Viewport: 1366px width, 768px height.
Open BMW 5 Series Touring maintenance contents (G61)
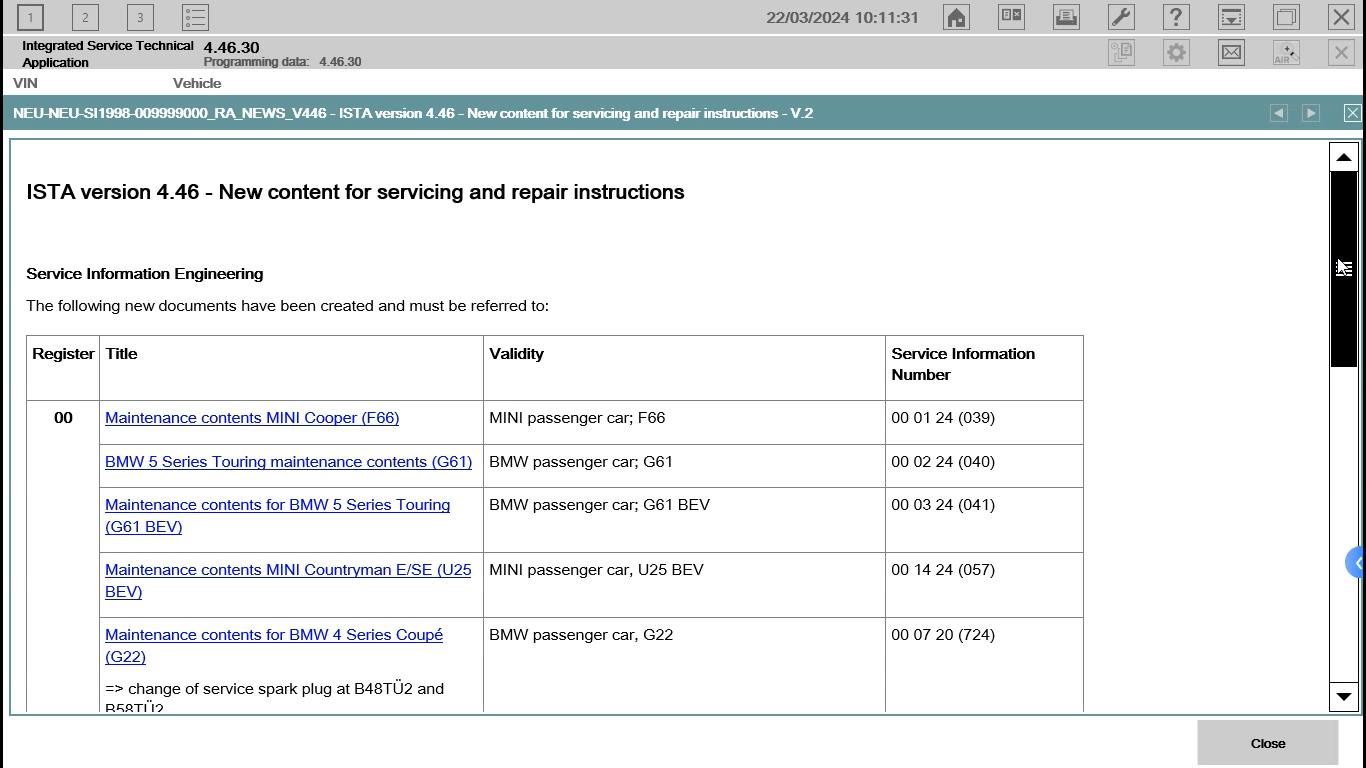point(288,462)
